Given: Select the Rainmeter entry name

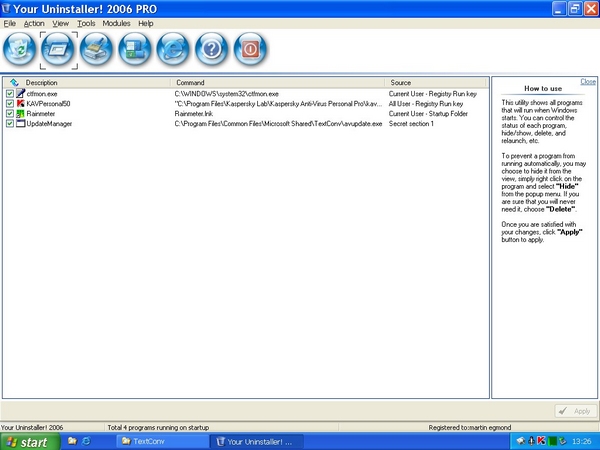Looking at the screenshot, I should tap(41, 114).
